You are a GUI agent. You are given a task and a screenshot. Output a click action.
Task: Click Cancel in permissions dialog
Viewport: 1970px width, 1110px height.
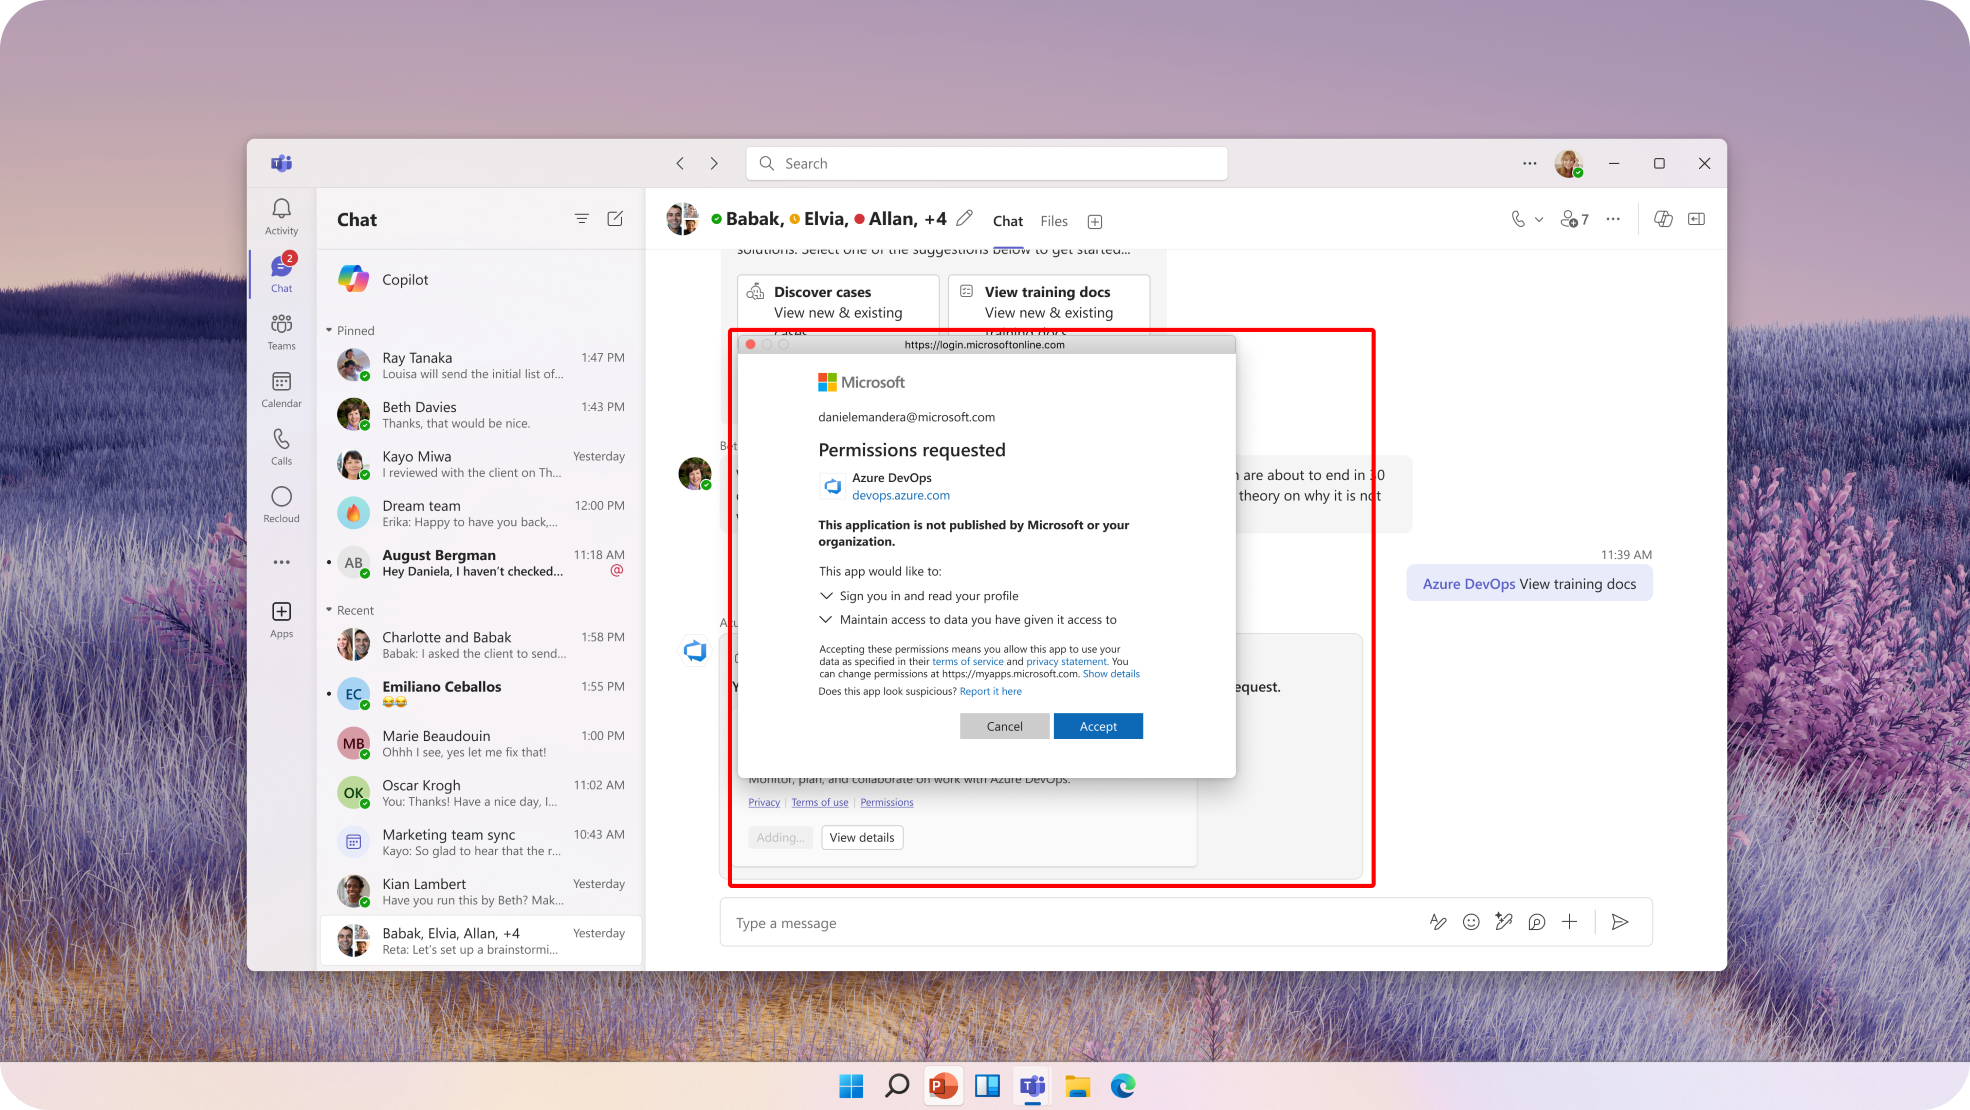tap(1004, 726)
